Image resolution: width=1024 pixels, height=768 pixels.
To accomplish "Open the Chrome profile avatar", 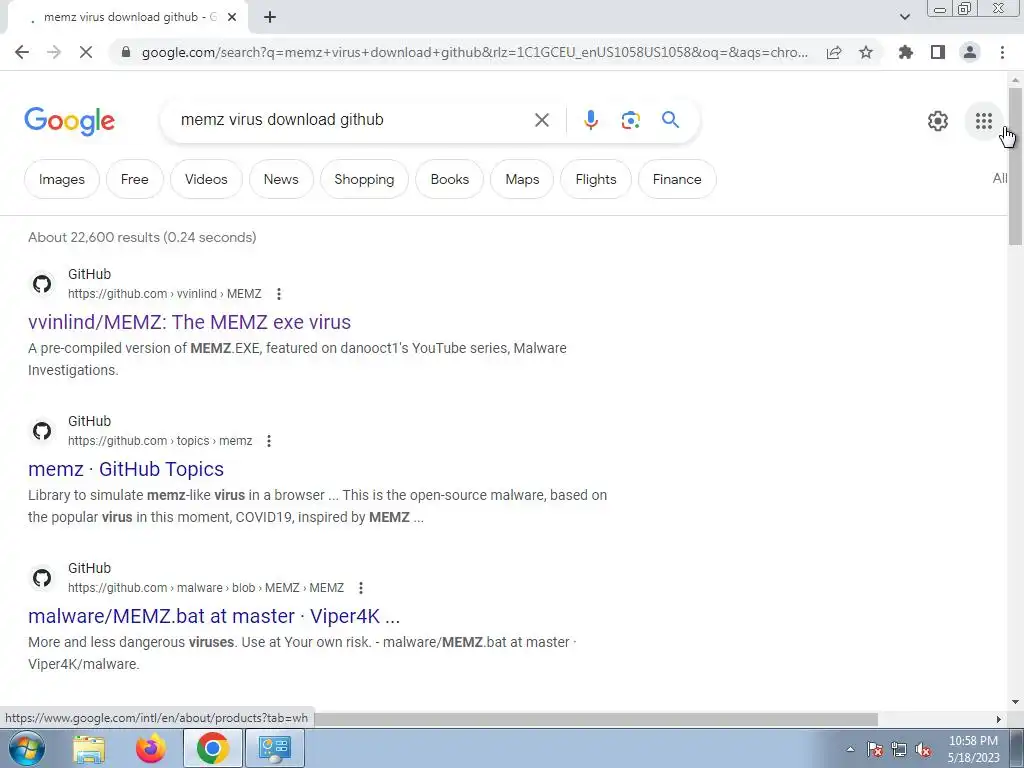I will click(970, 52).
